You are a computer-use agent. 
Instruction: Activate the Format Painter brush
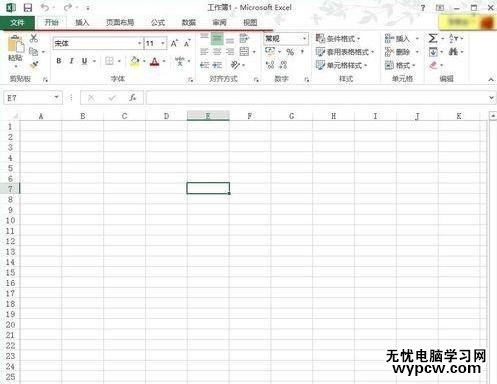pos(34,65)
